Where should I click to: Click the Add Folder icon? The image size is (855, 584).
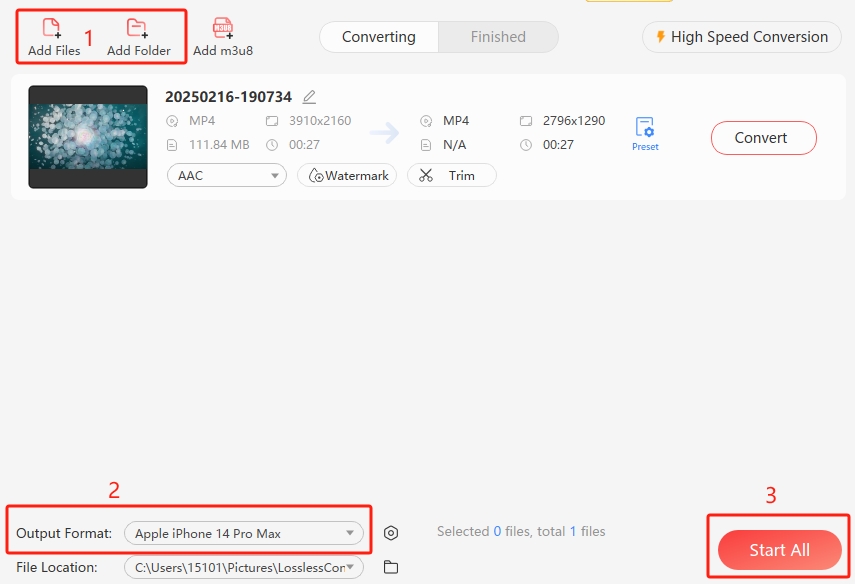coord(138,30)
